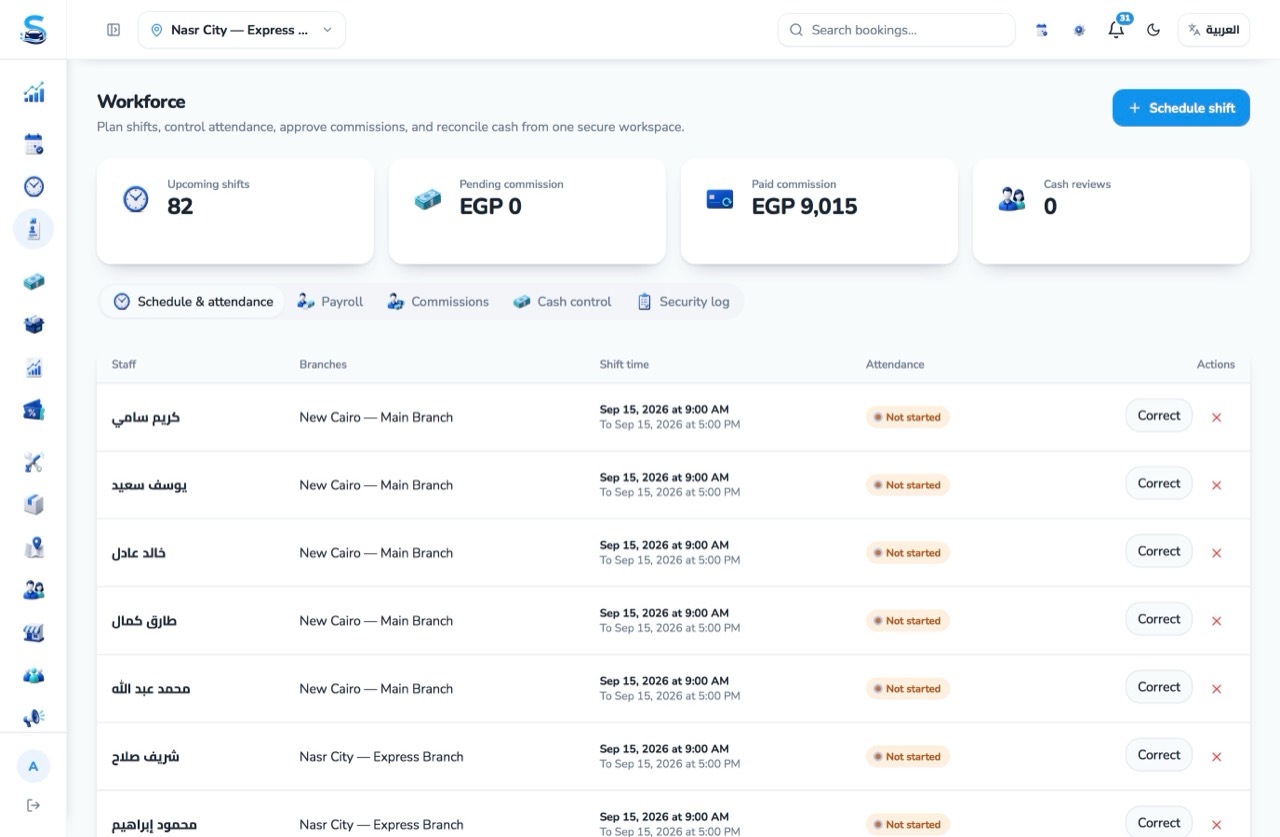Delete محمد عبد الله's shift with red X
This screenshot has height=837, width=1280.
[x=1217, y=689]
